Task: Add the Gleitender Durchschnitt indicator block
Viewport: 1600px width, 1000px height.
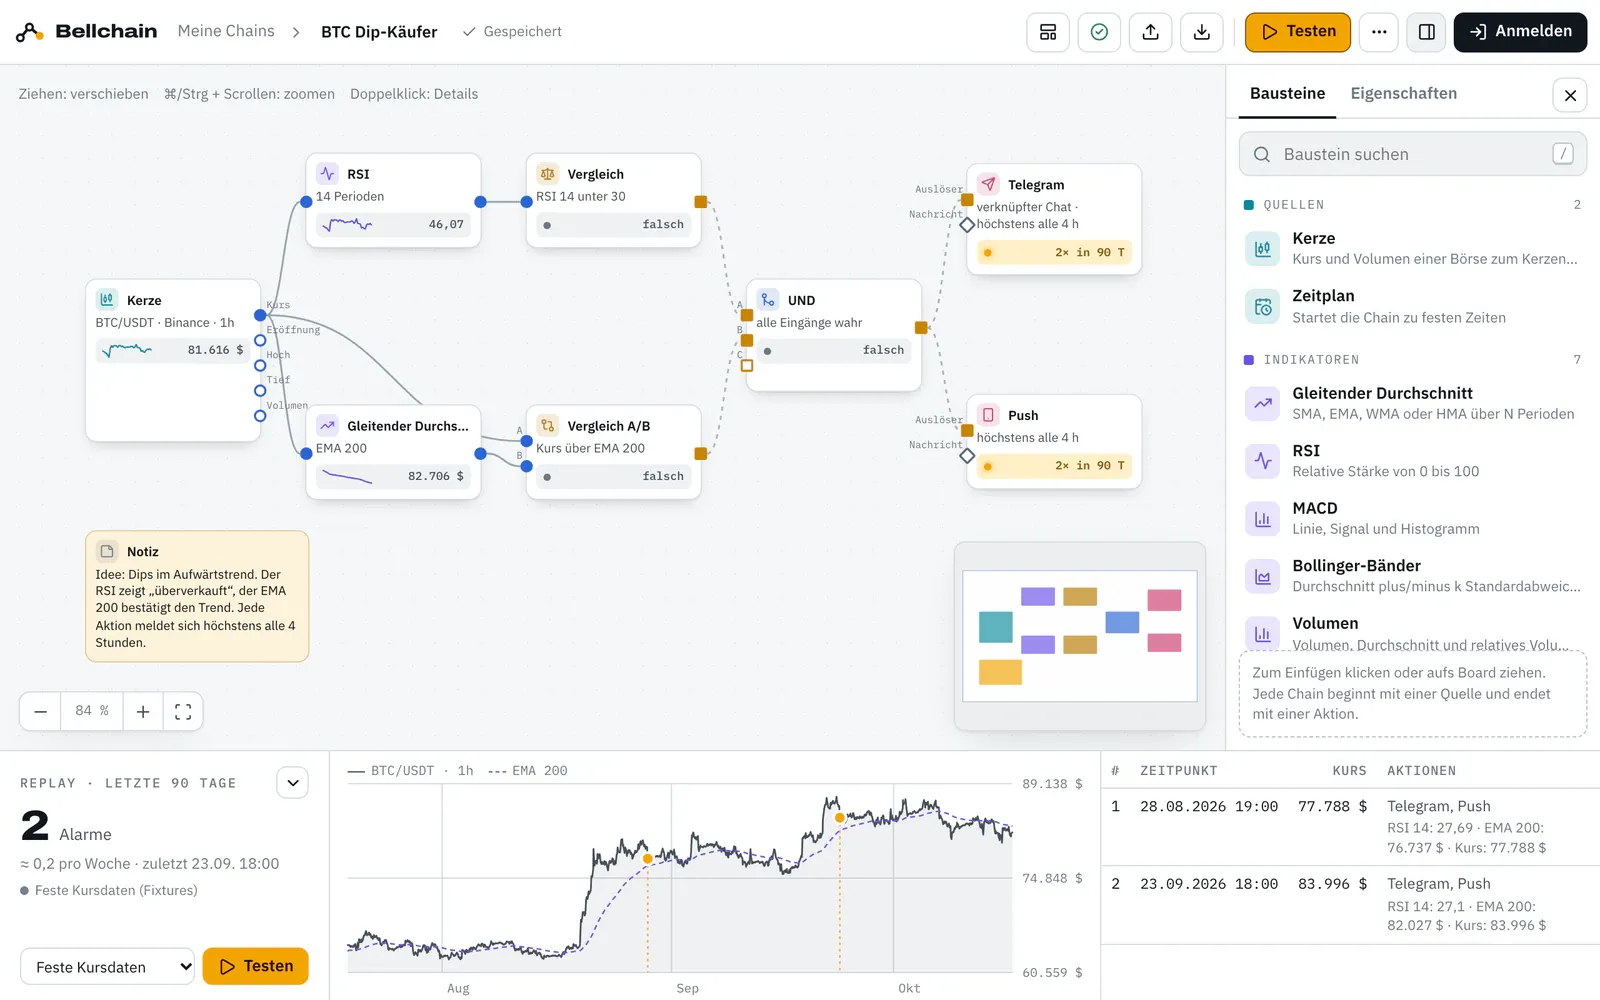Action: (x=1413, y=403)
